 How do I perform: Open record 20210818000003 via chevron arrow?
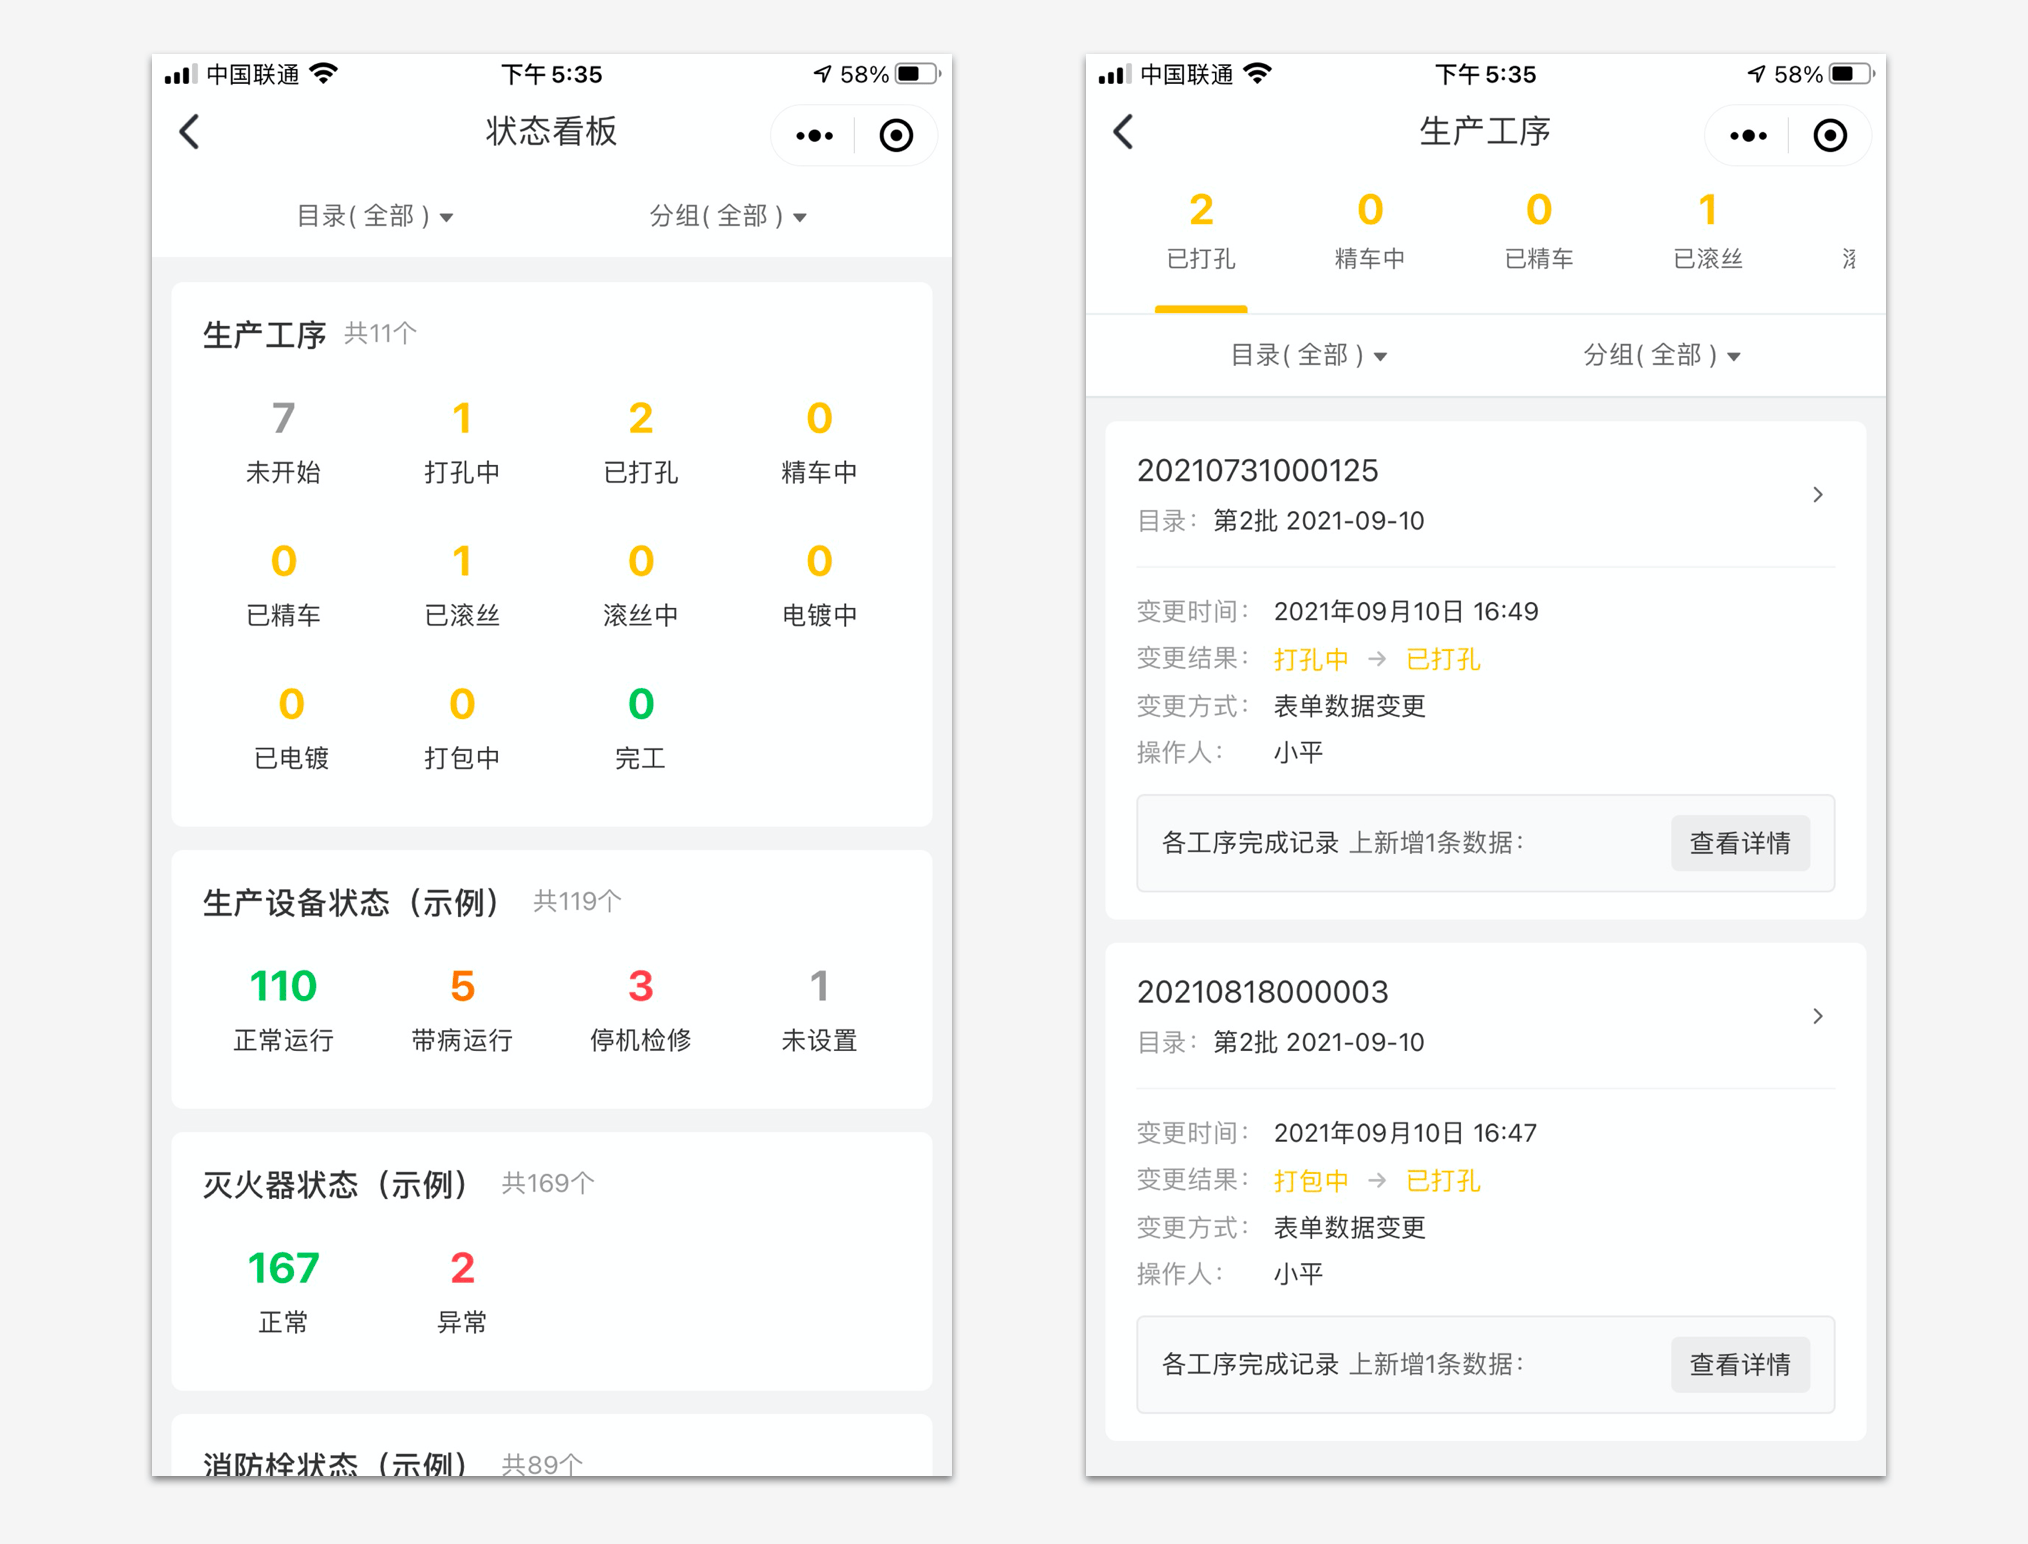[1817, 1016]
